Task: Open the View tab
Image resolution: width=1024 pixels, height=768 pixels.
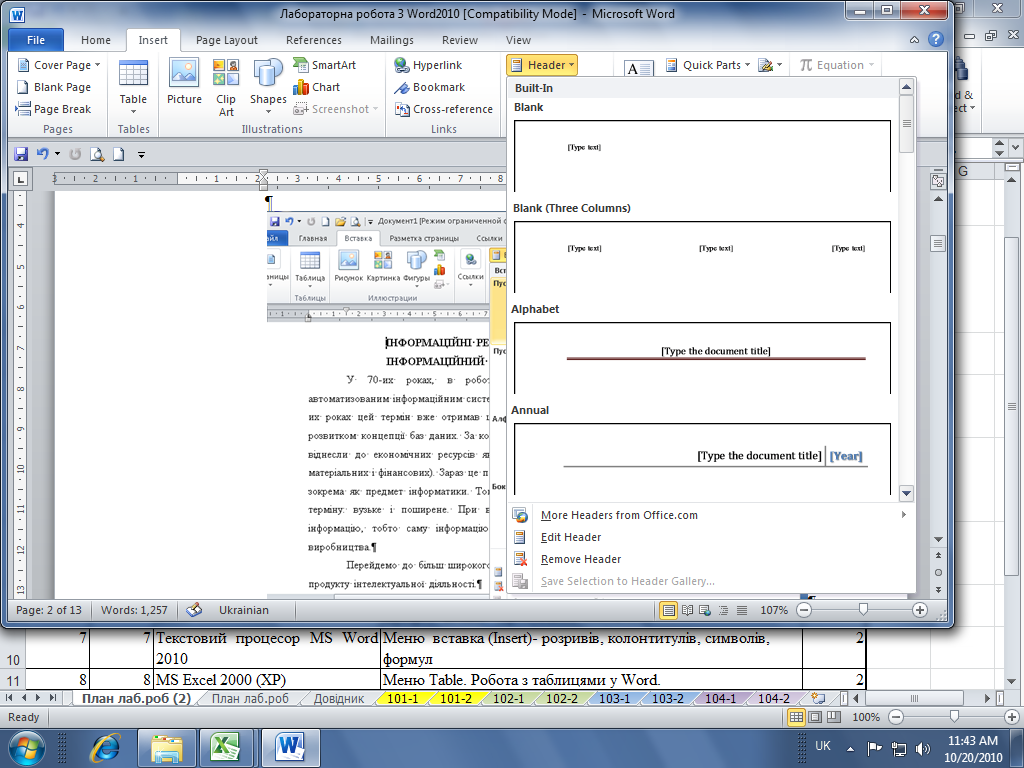Action: (518, 40)
